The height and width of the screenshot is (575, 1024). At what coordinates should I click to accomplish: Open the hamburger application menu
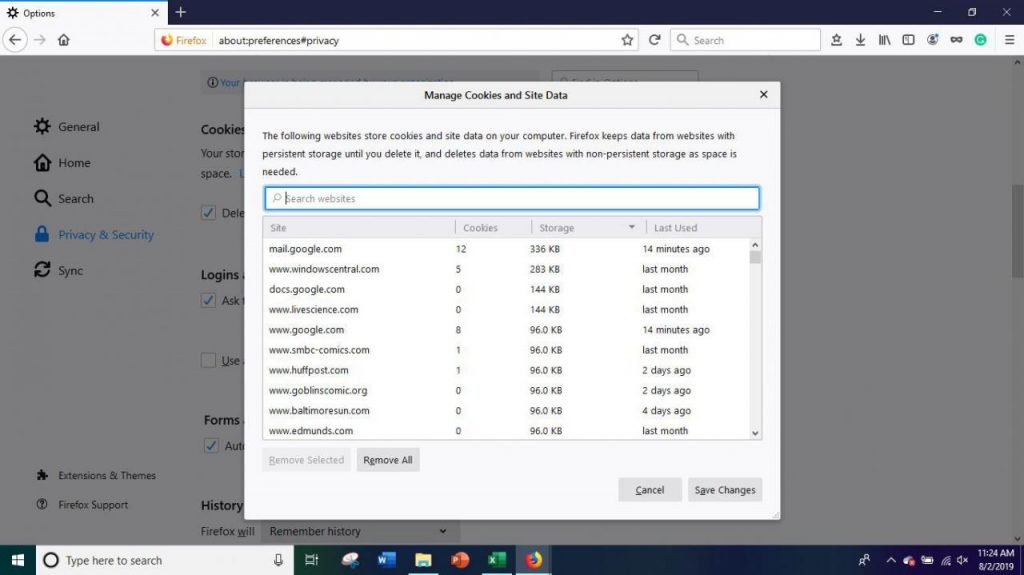click(1009, 40)
